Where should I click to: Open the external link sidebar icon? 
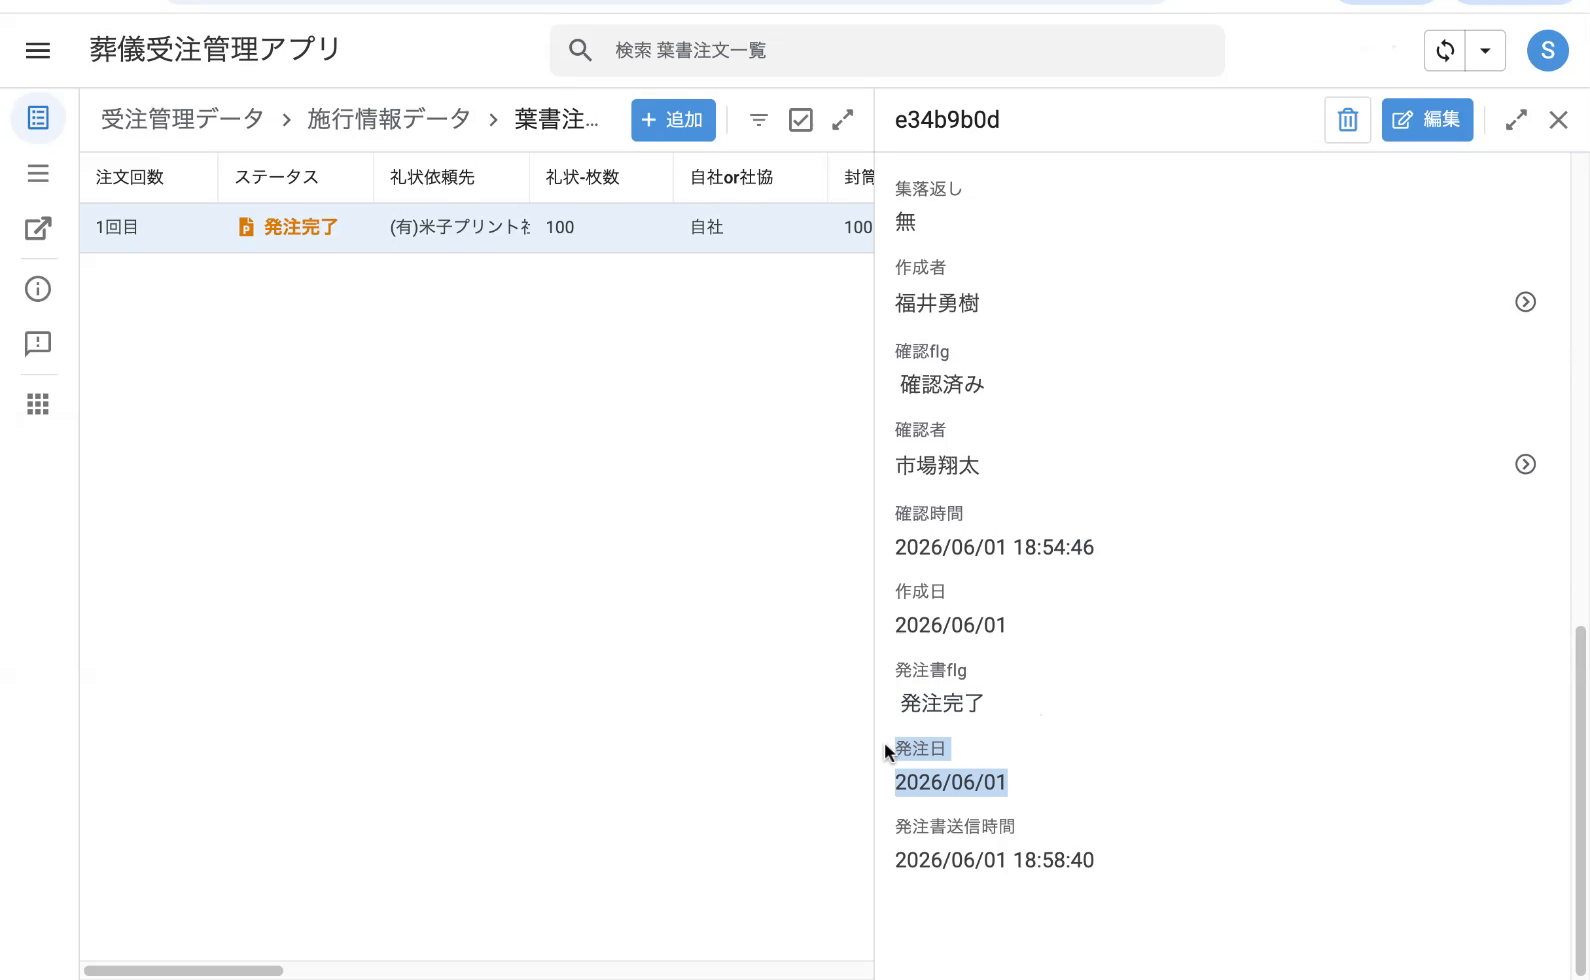(38, 229)
